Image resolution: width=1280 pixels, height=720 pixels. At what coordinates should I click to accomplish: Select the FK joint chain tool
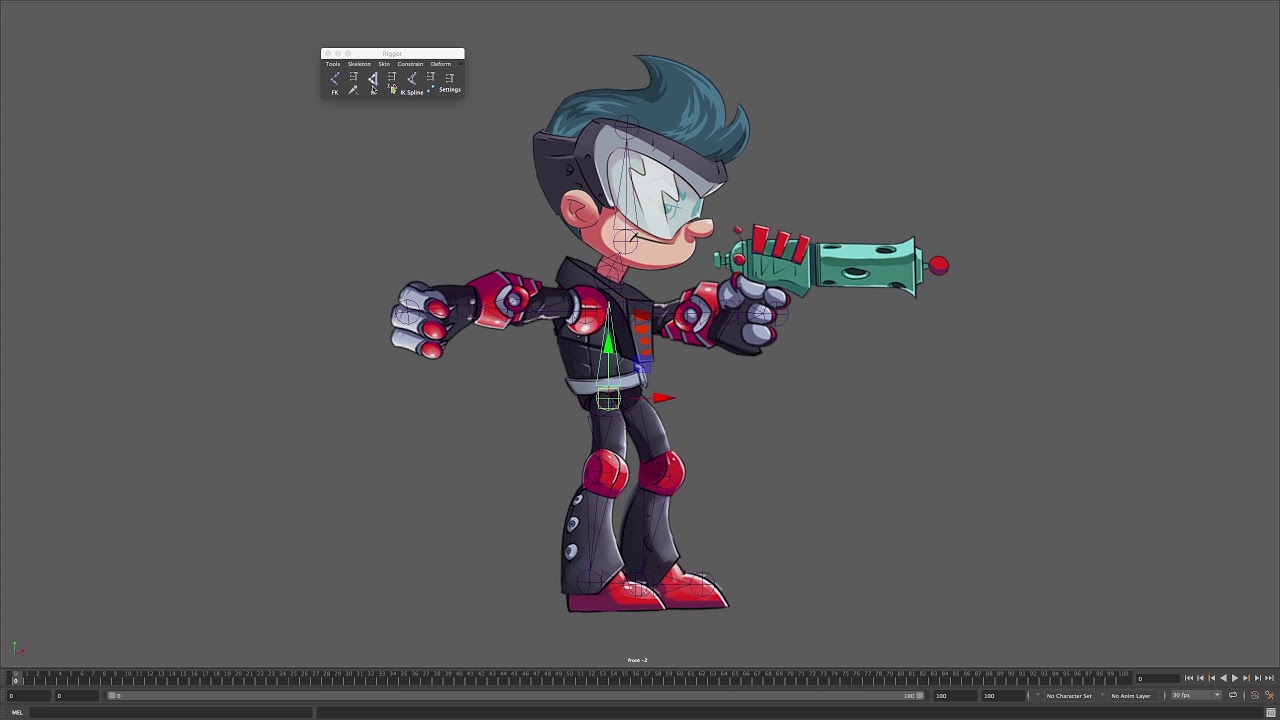coord(334,78)
